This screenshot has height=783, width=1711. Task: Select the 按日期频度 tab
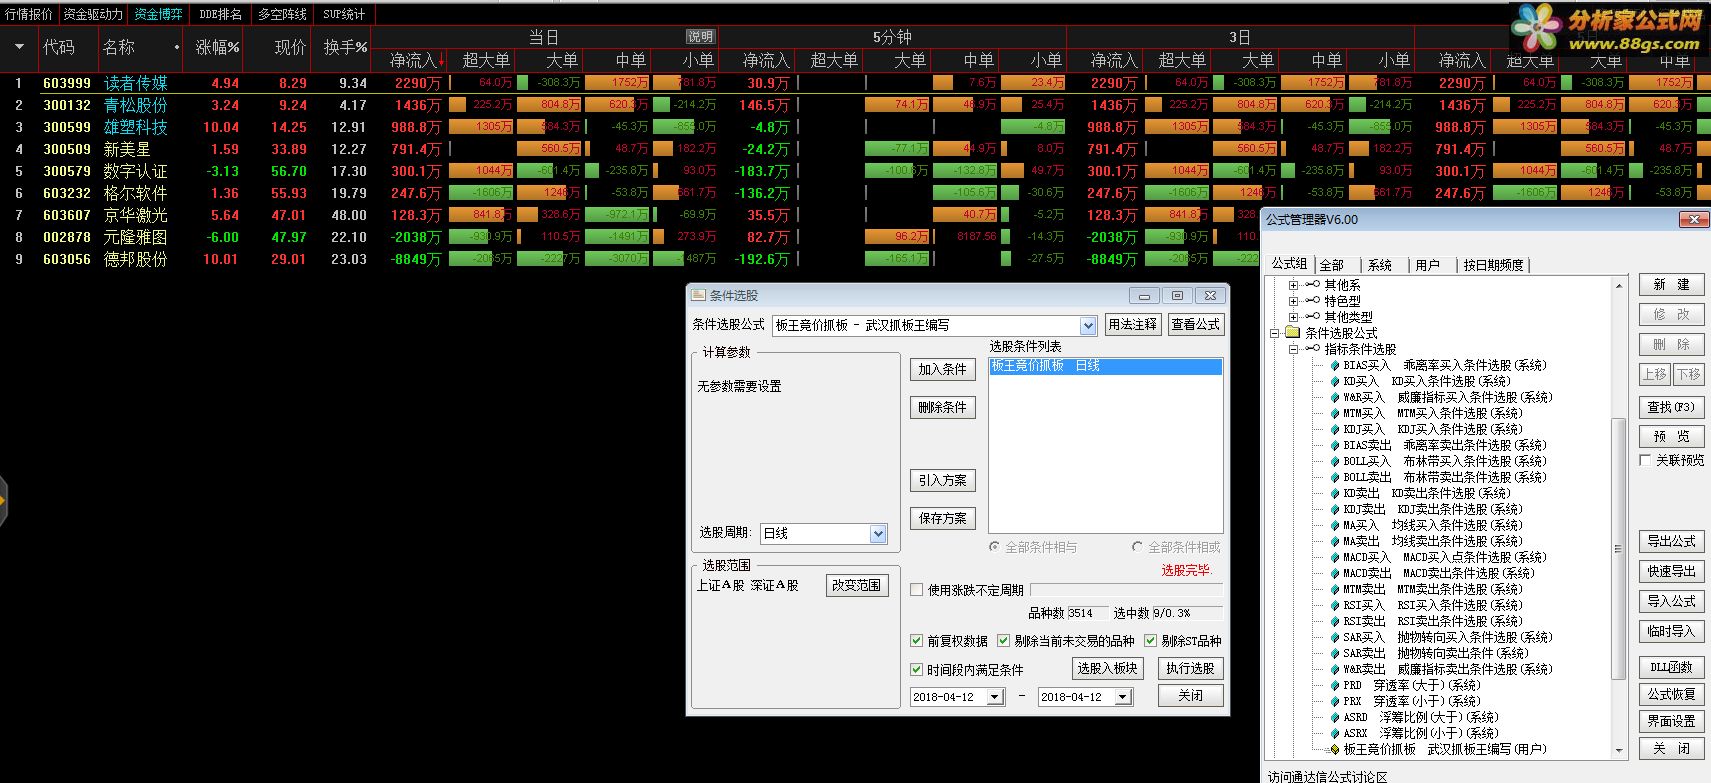point(1493,265)
